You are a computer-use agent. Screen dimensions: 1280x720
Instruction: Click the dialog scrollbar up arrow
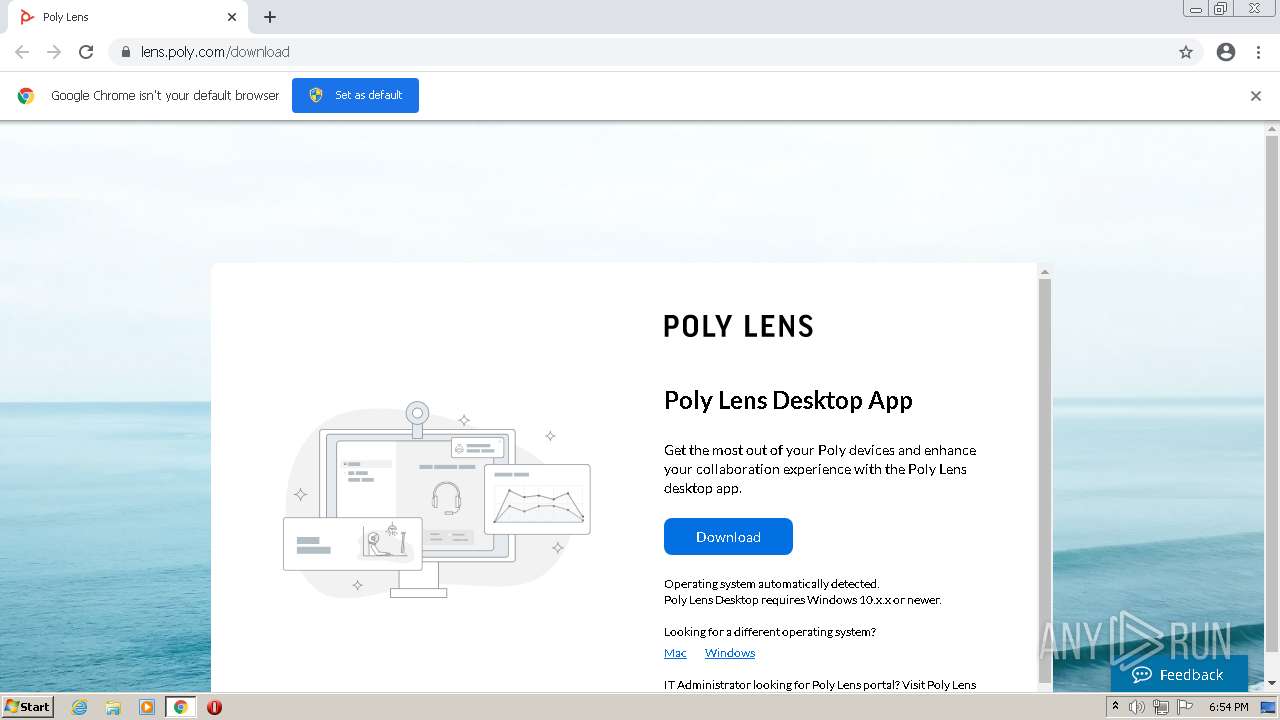(x=1045, y=272)
